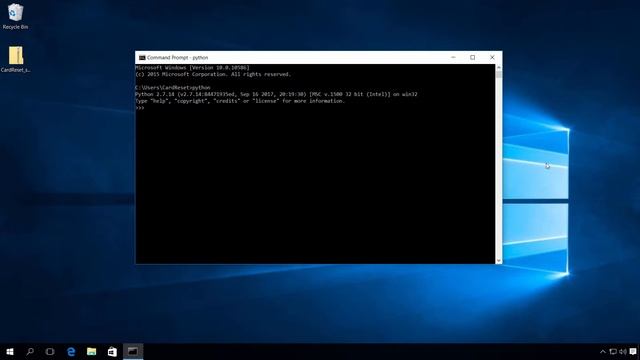Click the scrollbar up arrow in Command Prompt
The width and height of the screenshot is (640, 360).
pos(499,67)
